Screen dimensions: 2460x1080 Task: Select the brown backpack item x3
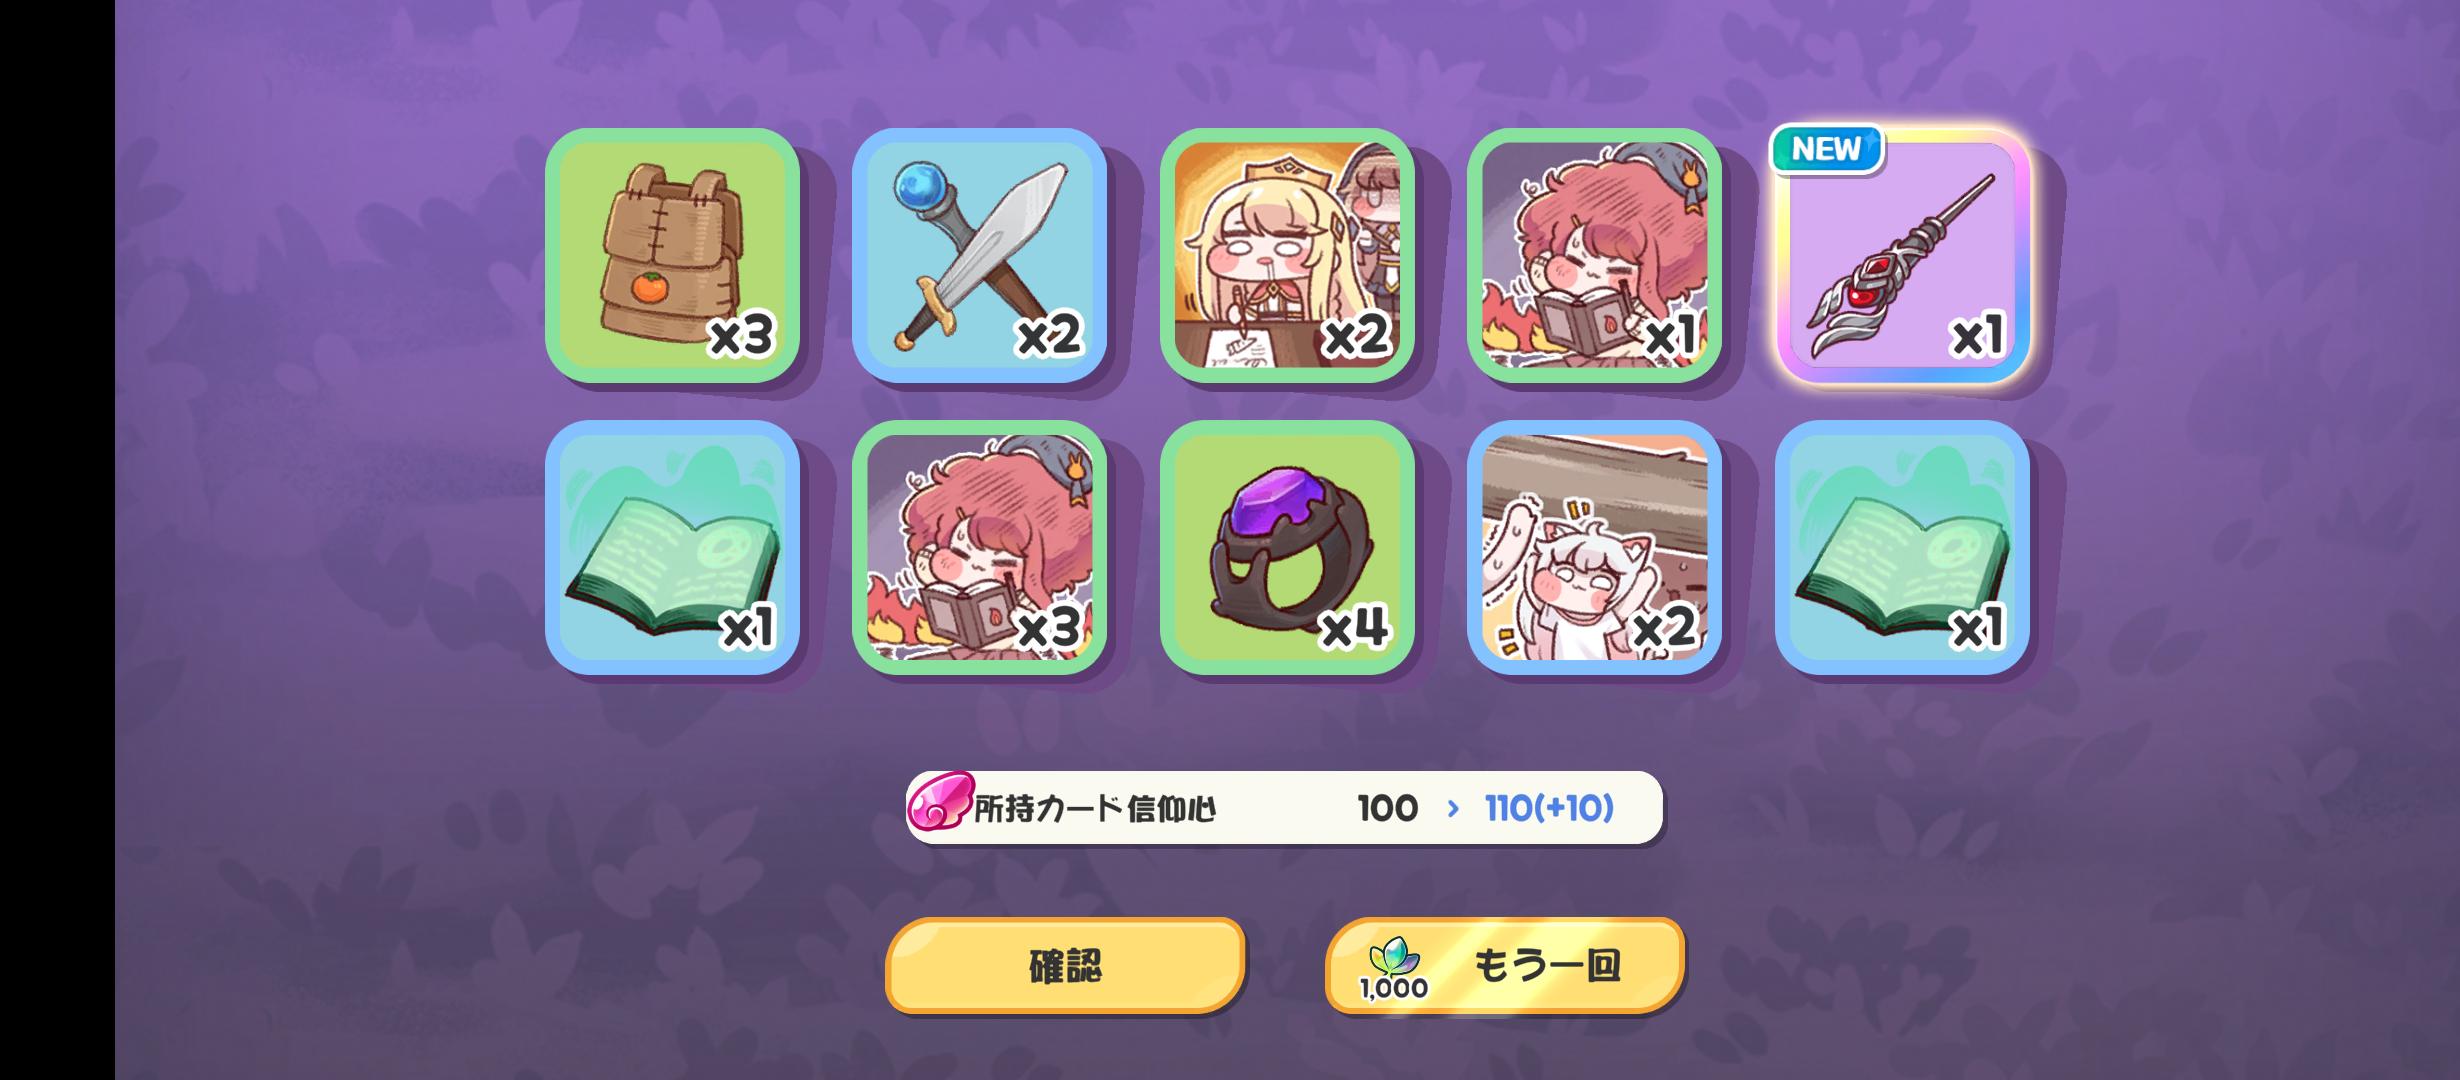[672, 255]
